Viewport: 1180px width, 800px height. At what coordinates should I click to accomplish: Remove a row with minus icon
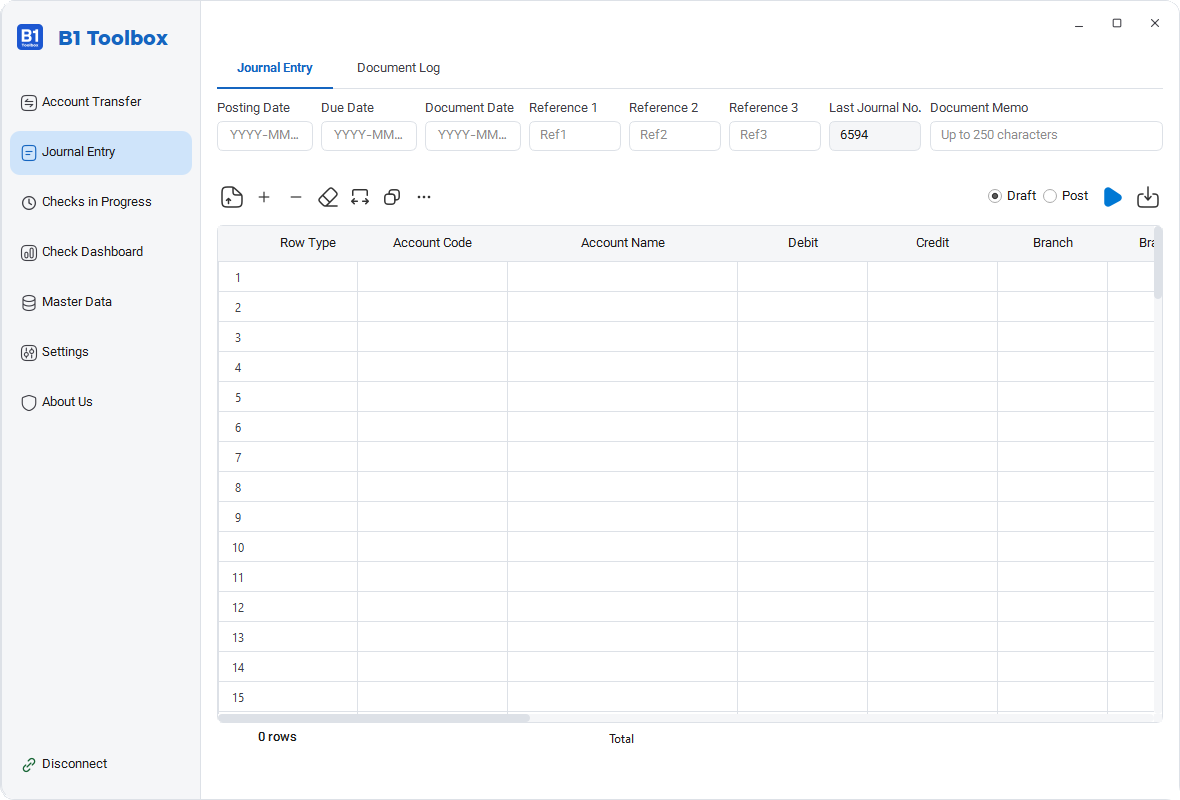296,197
